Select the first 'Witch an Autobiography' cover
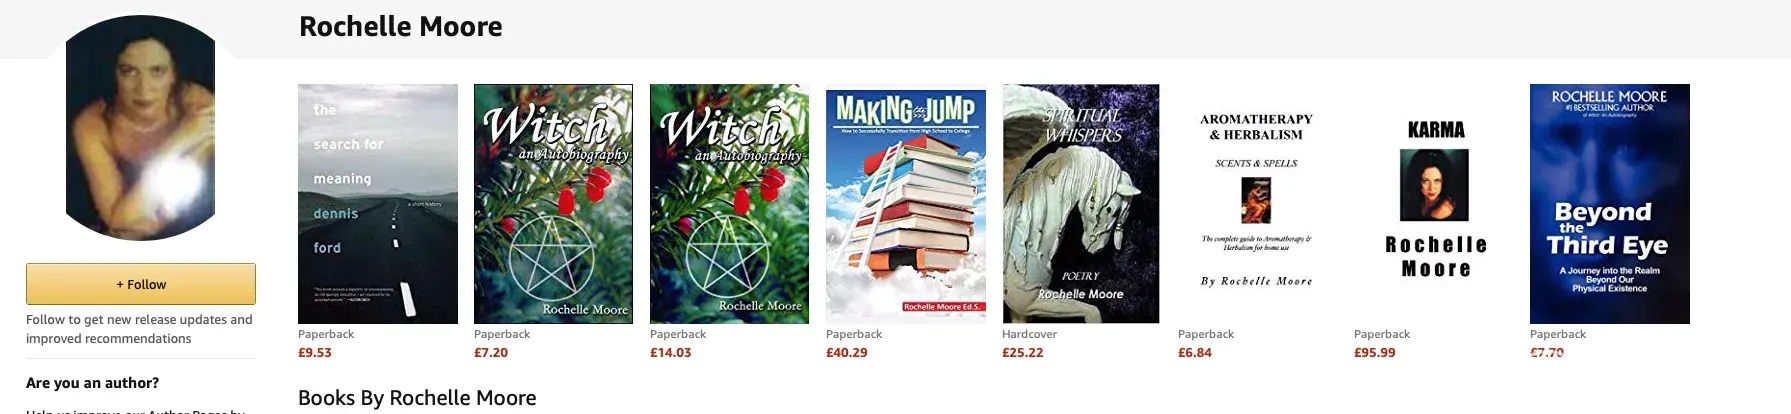This screenshot has height=414, width=1791. tap(553, 204)
